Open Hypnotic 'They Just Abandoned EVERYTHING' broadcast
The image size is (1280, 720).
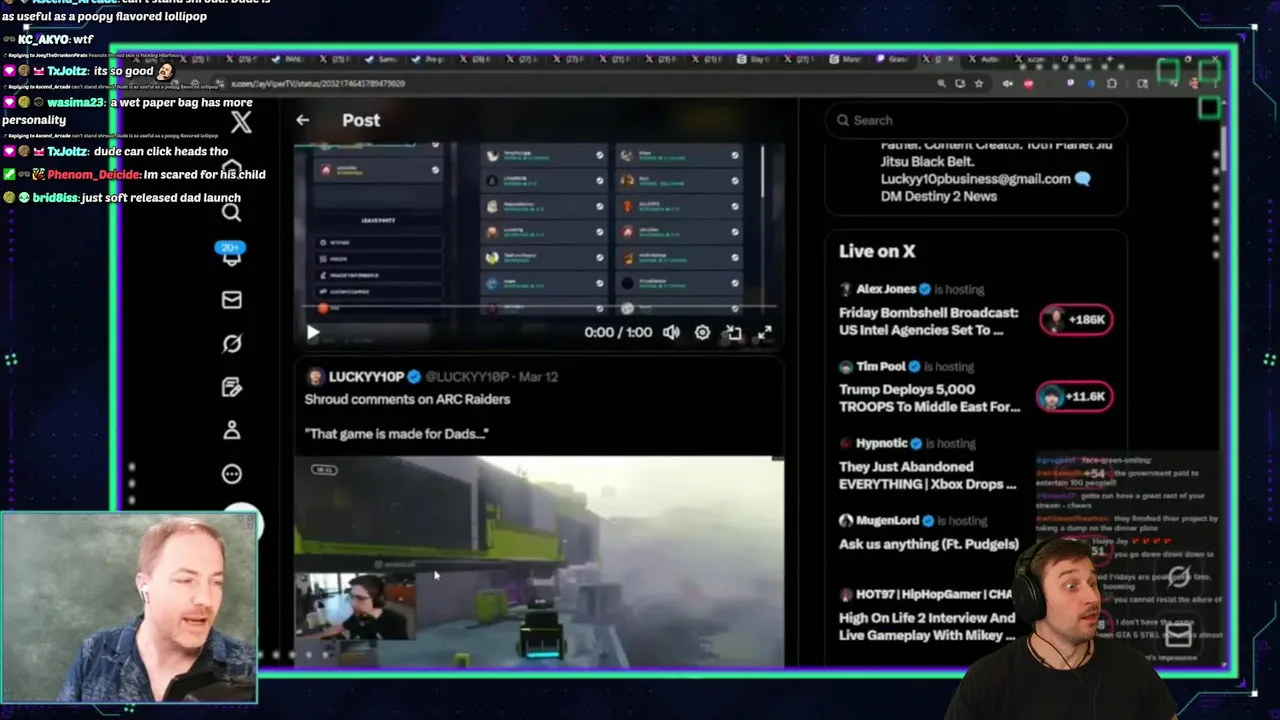coord(928,465)
